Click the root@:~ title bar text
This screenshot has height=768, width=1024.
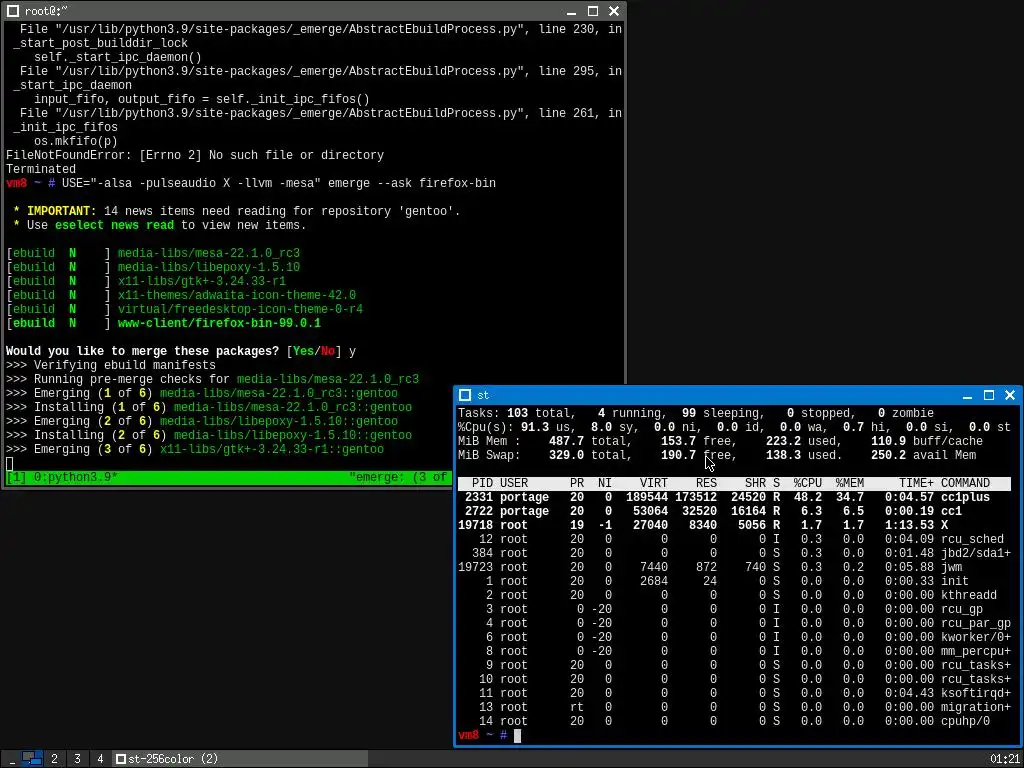coord(46,11)
